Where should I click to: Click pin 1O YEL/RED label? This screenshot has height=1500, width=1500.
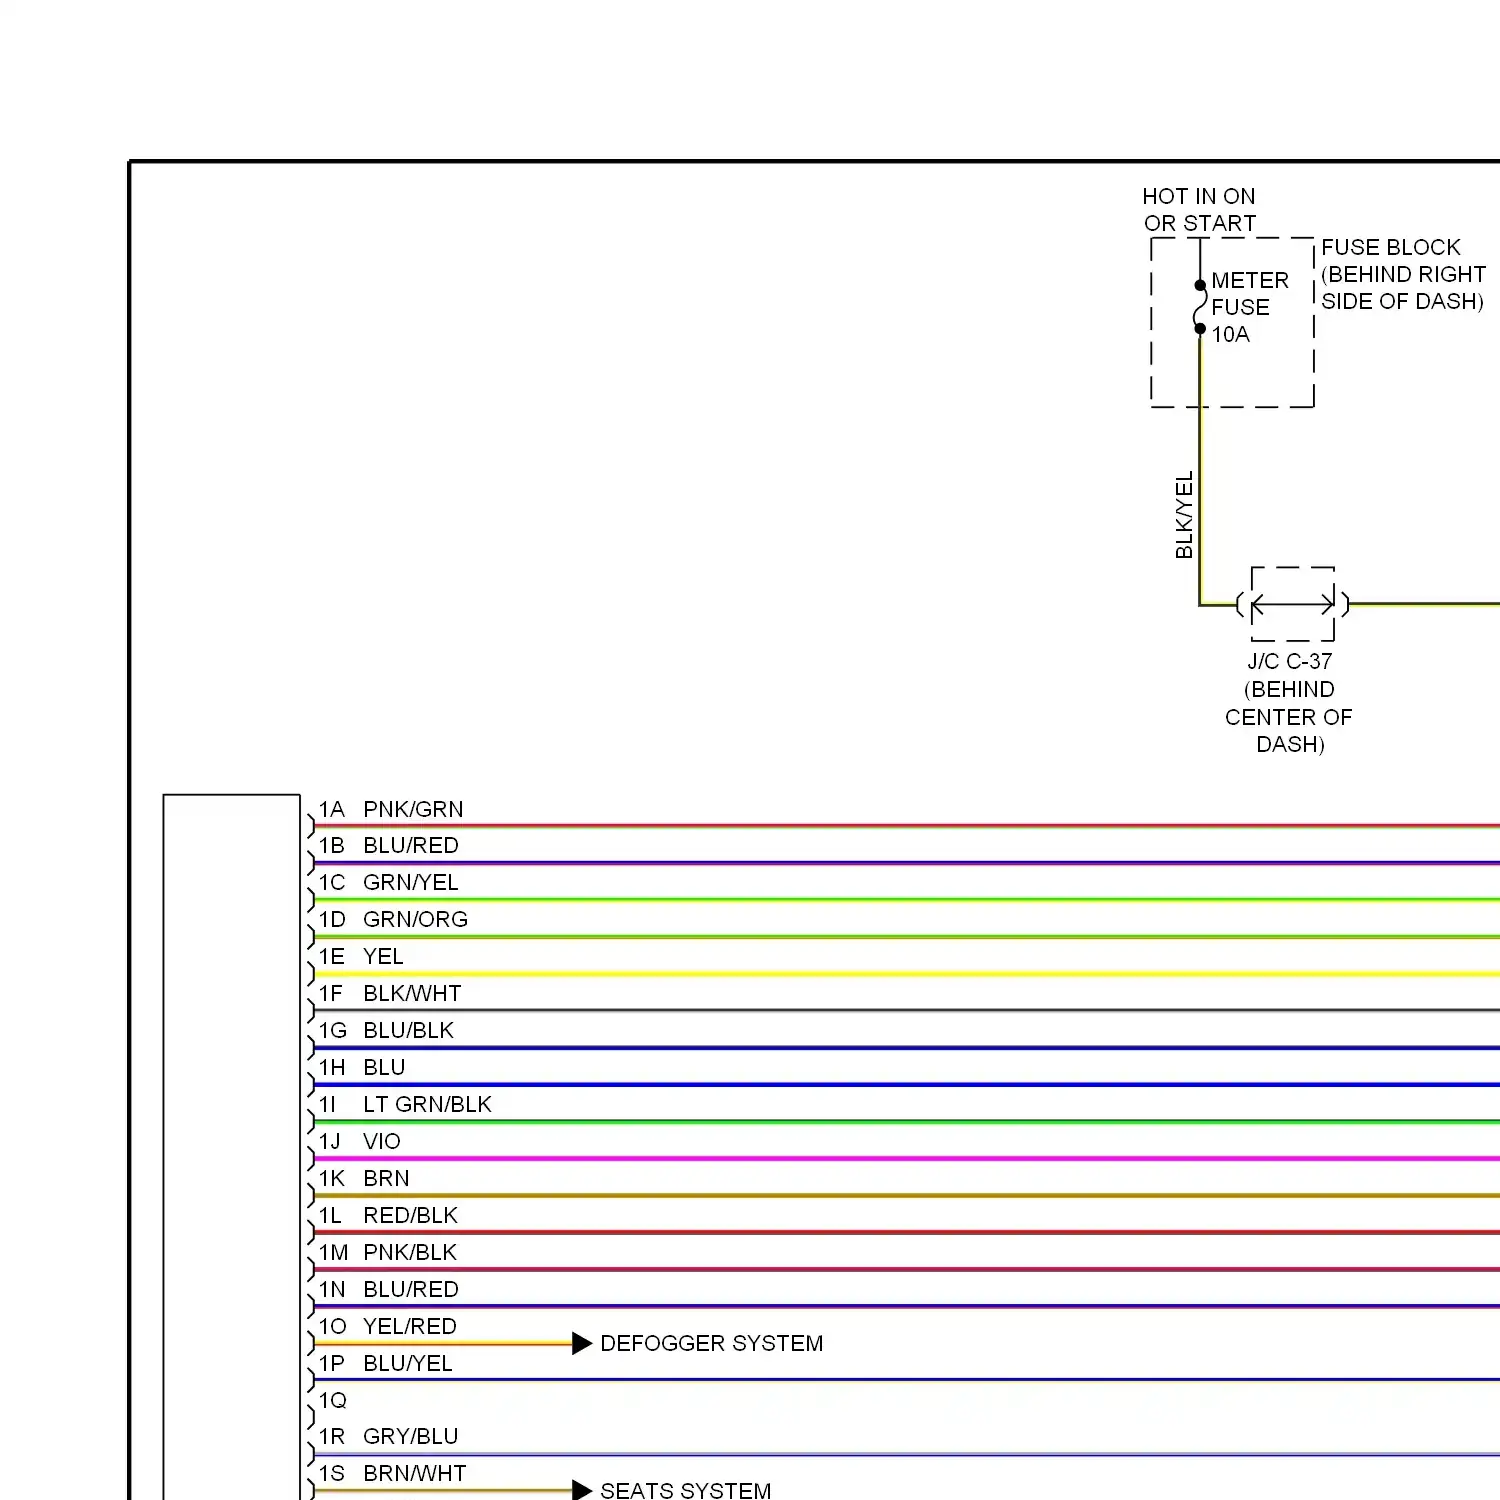tap(388, 1326)
